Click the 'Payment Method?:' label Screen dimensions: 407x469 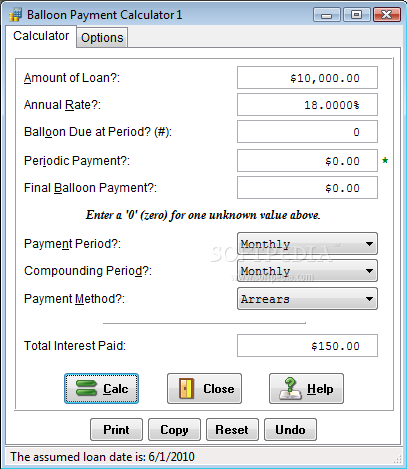click(74, 299)
